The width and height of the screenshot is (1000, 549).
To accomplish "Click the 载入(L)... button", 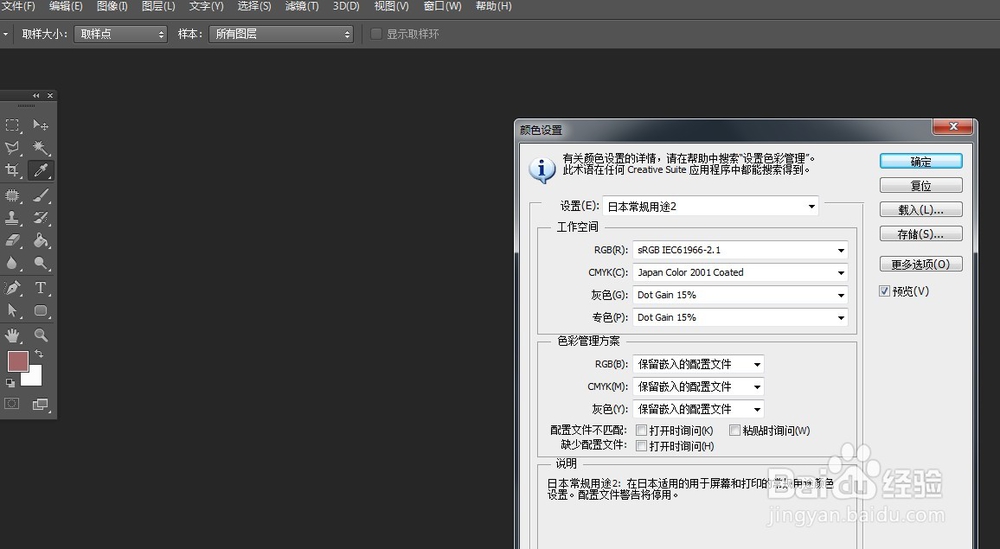I will [x=921, y=210].
